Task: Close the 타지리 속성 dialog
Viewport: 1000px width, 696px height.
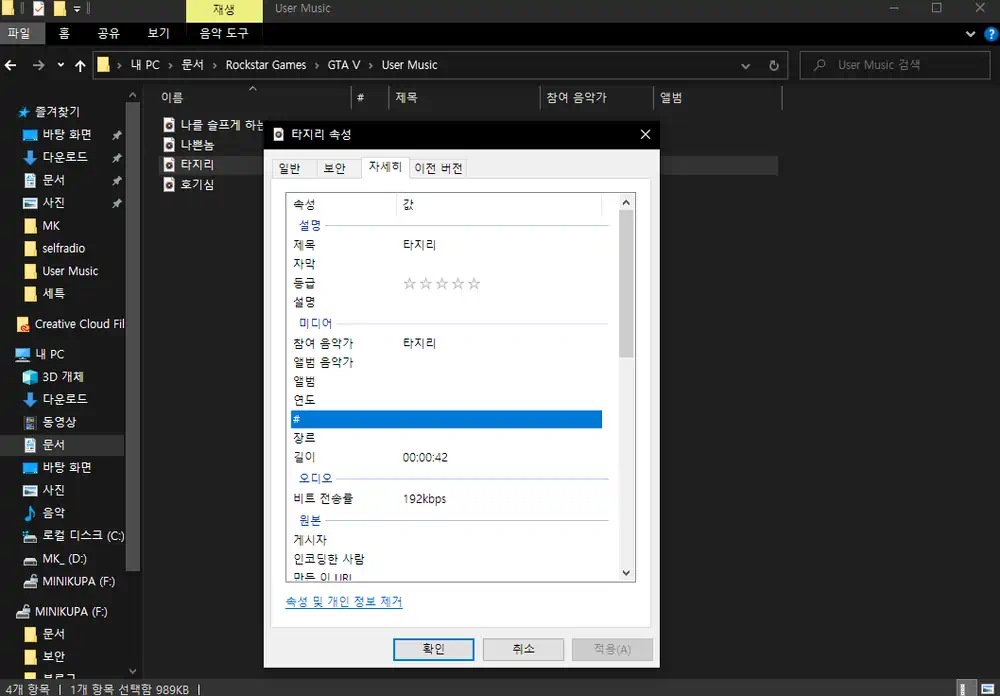Action: [x=645, y=135]
